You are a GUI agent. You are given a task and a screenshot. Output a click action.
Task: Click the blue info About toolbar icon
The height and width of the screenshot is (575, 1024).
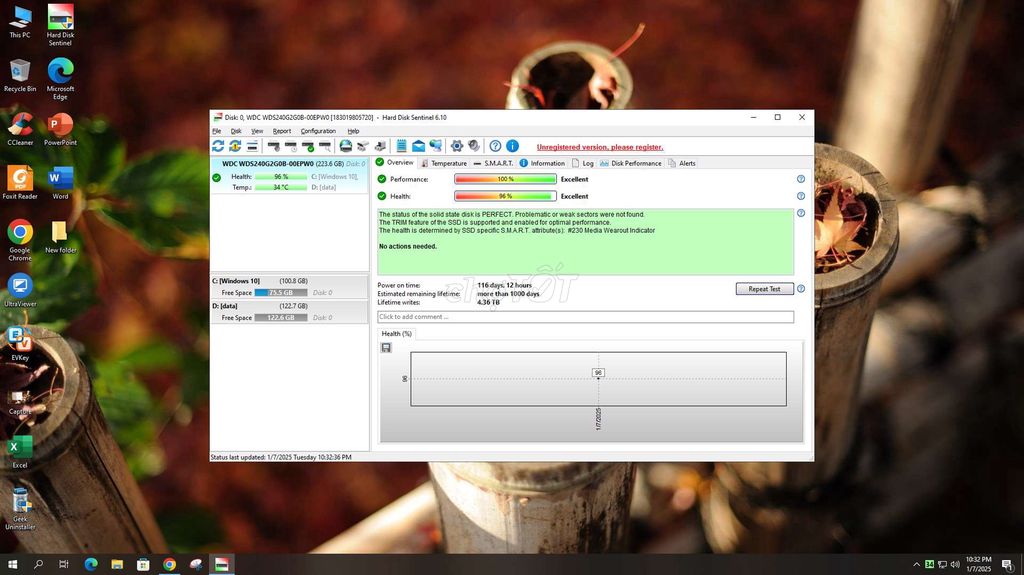tap(513, 146)
